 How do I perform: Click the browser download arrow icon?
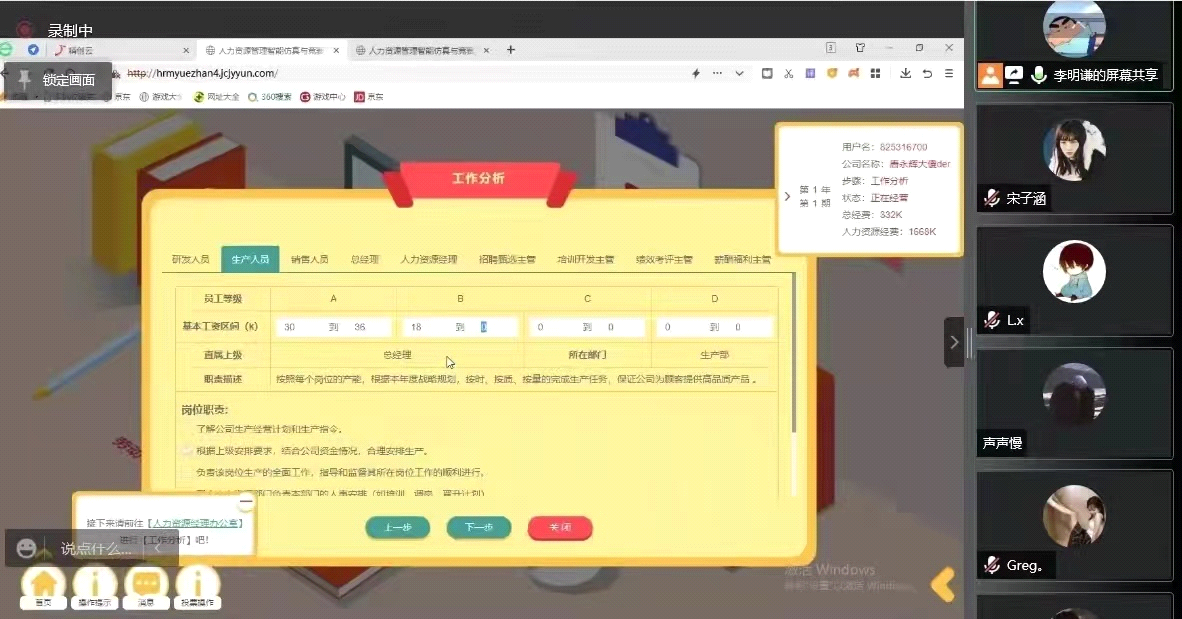[x=905, y=73]
